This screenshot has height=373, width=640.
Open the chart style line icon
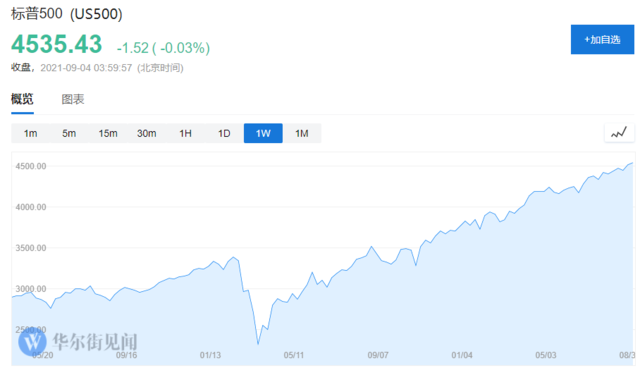[619, 133]
